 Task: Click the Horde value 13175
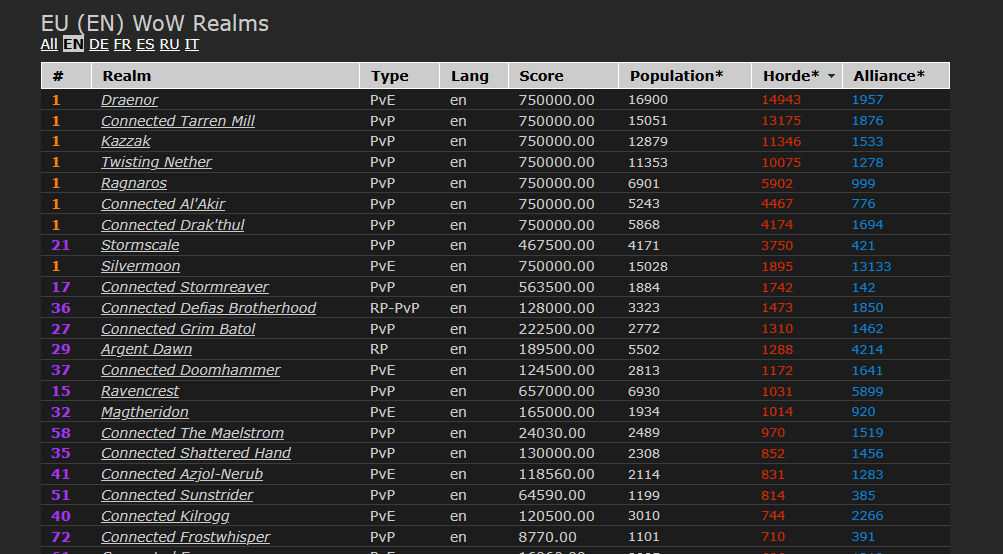pos(781,121)
